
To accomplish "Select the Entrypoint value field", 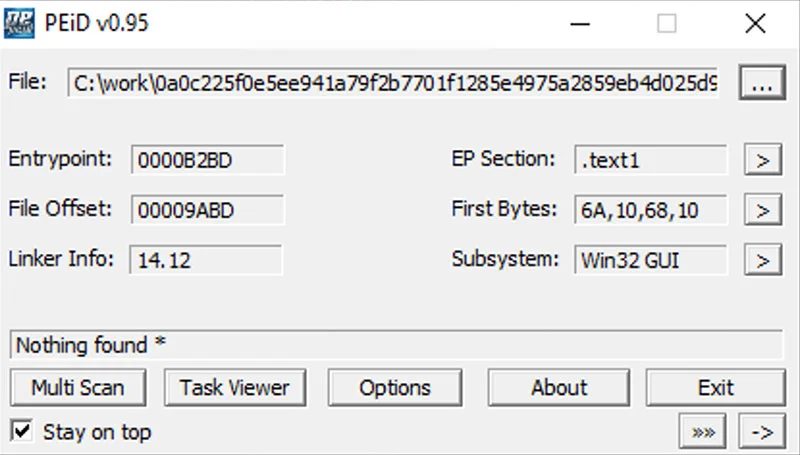I will click(x=207, y=160).
